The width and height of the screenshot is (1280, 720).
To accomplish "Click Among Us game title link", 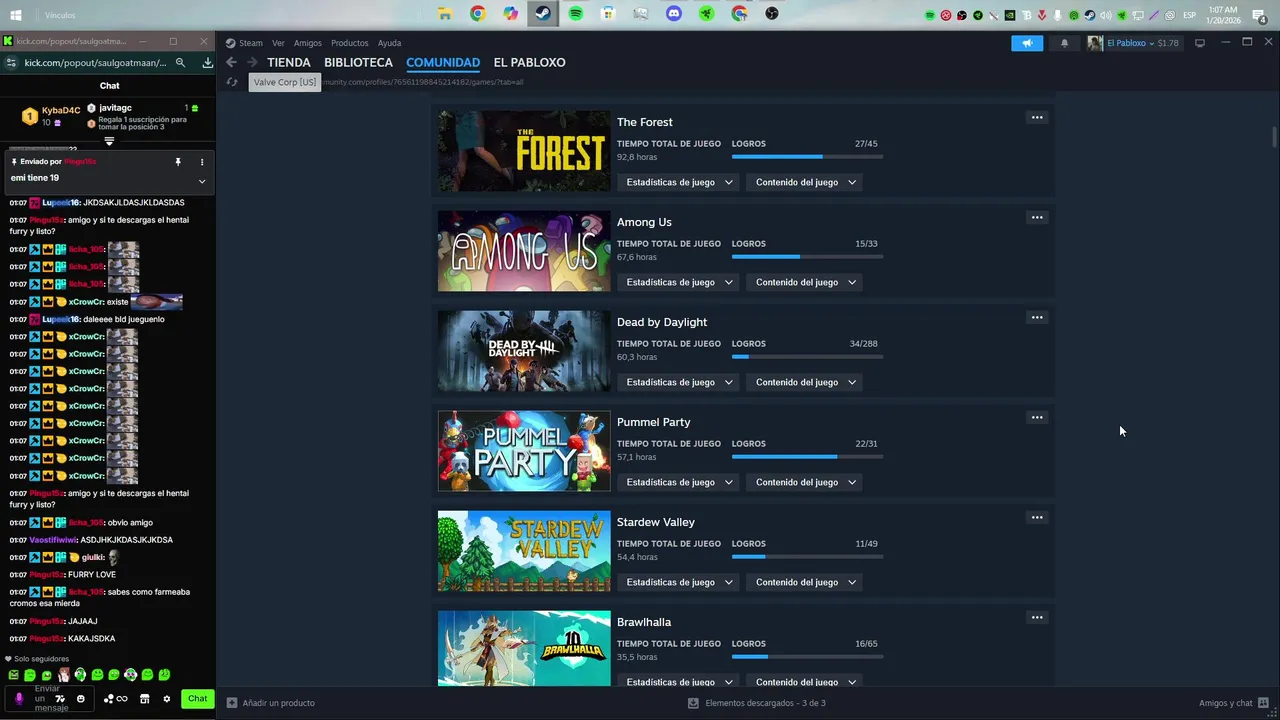I will point(644,222).
